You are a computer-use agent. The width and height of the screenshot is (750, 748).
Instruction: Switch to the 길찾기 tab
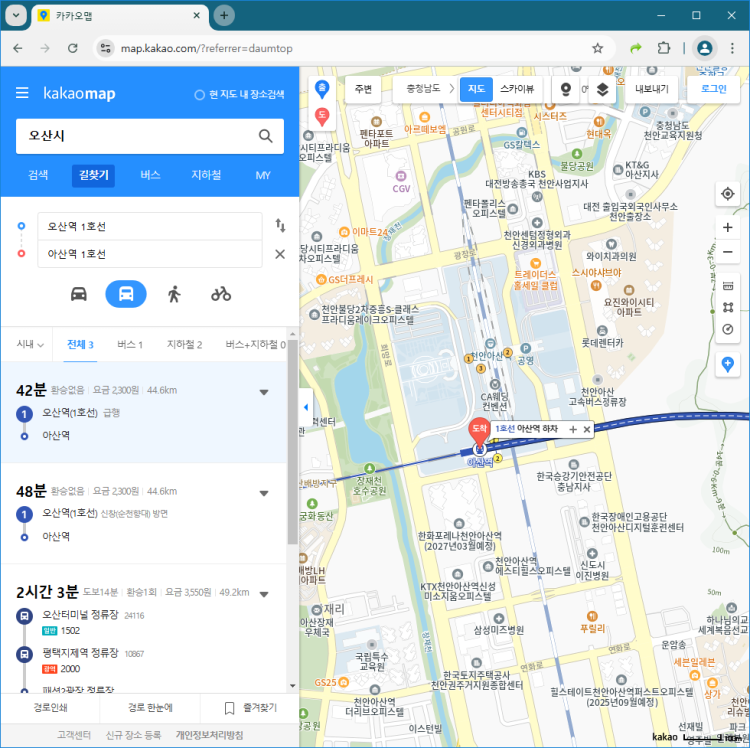tap(94, 175)
